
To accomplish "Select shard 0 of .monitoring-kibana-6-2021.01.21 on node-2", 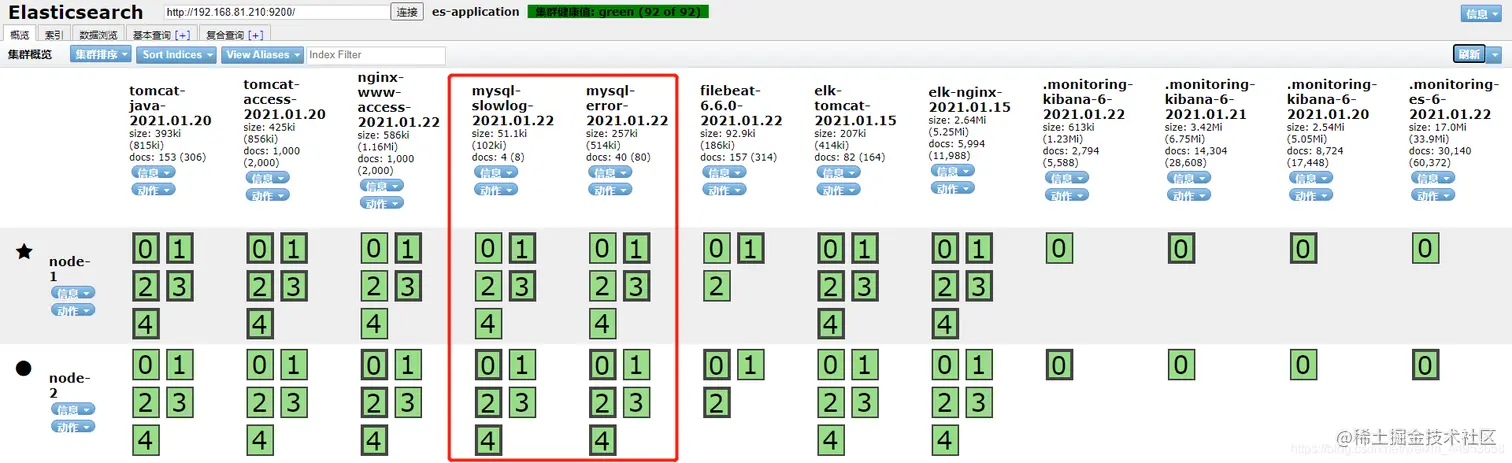I will (x=1180, y=365).
